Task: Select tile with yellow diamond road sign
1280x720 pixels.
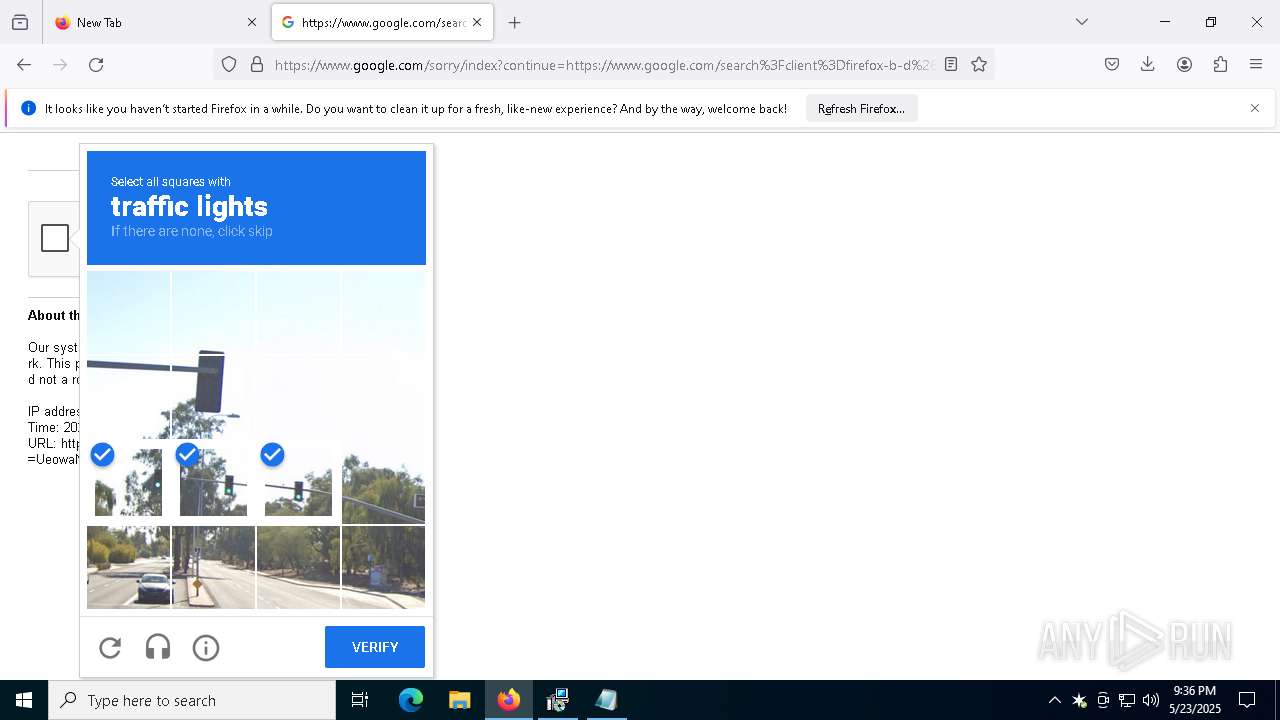Action: pyautogui.click(x=213, y=567)
